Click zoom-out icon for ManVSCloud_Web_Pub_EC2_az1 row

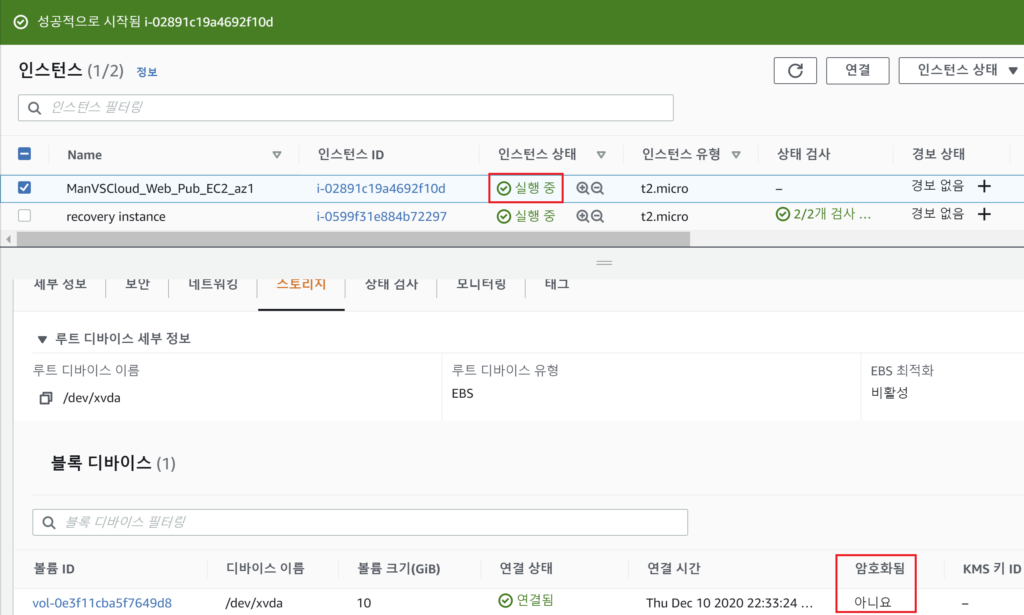[x=597, y=188]
